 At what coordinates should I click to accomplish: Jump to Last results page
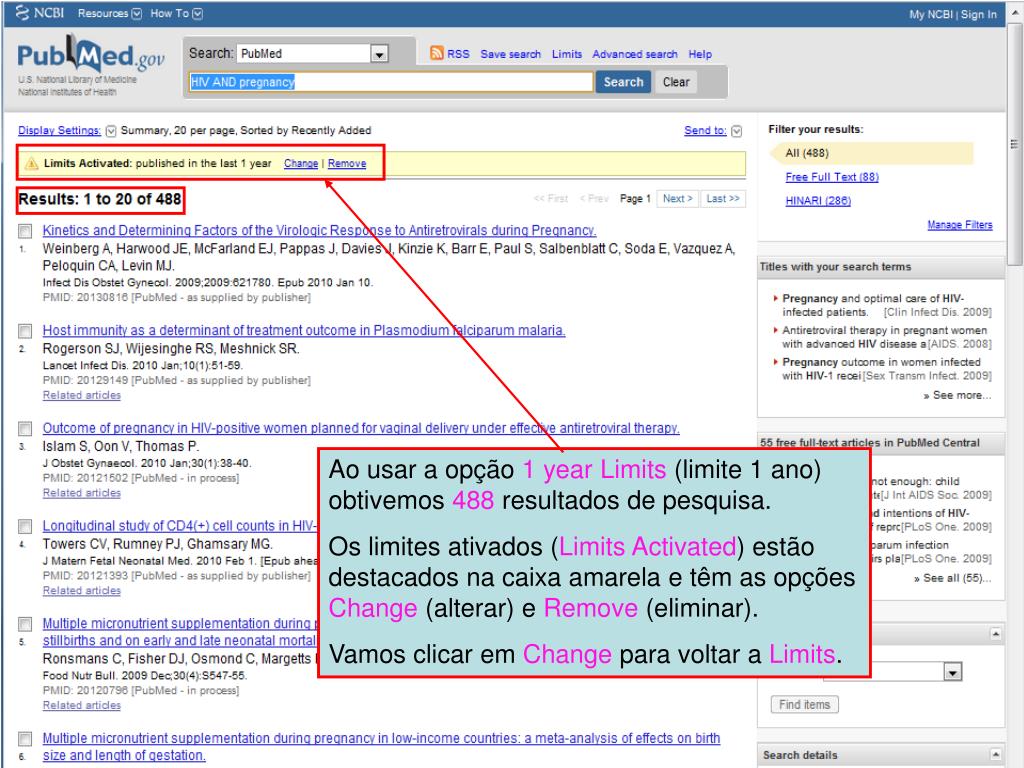pos(723,199)
